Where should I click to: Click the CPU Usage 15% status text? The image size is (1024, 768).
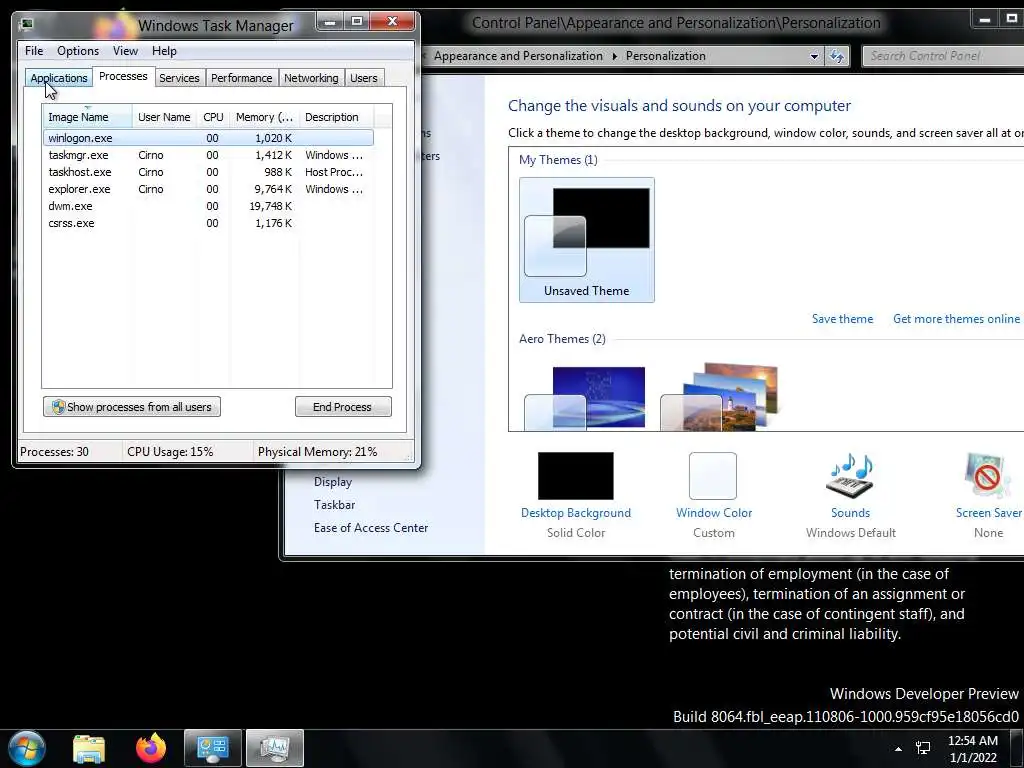170,452
